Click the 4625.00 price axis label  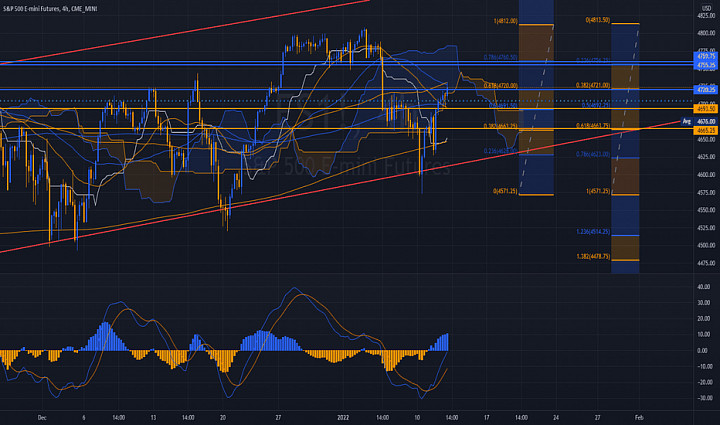click(706, 157)
